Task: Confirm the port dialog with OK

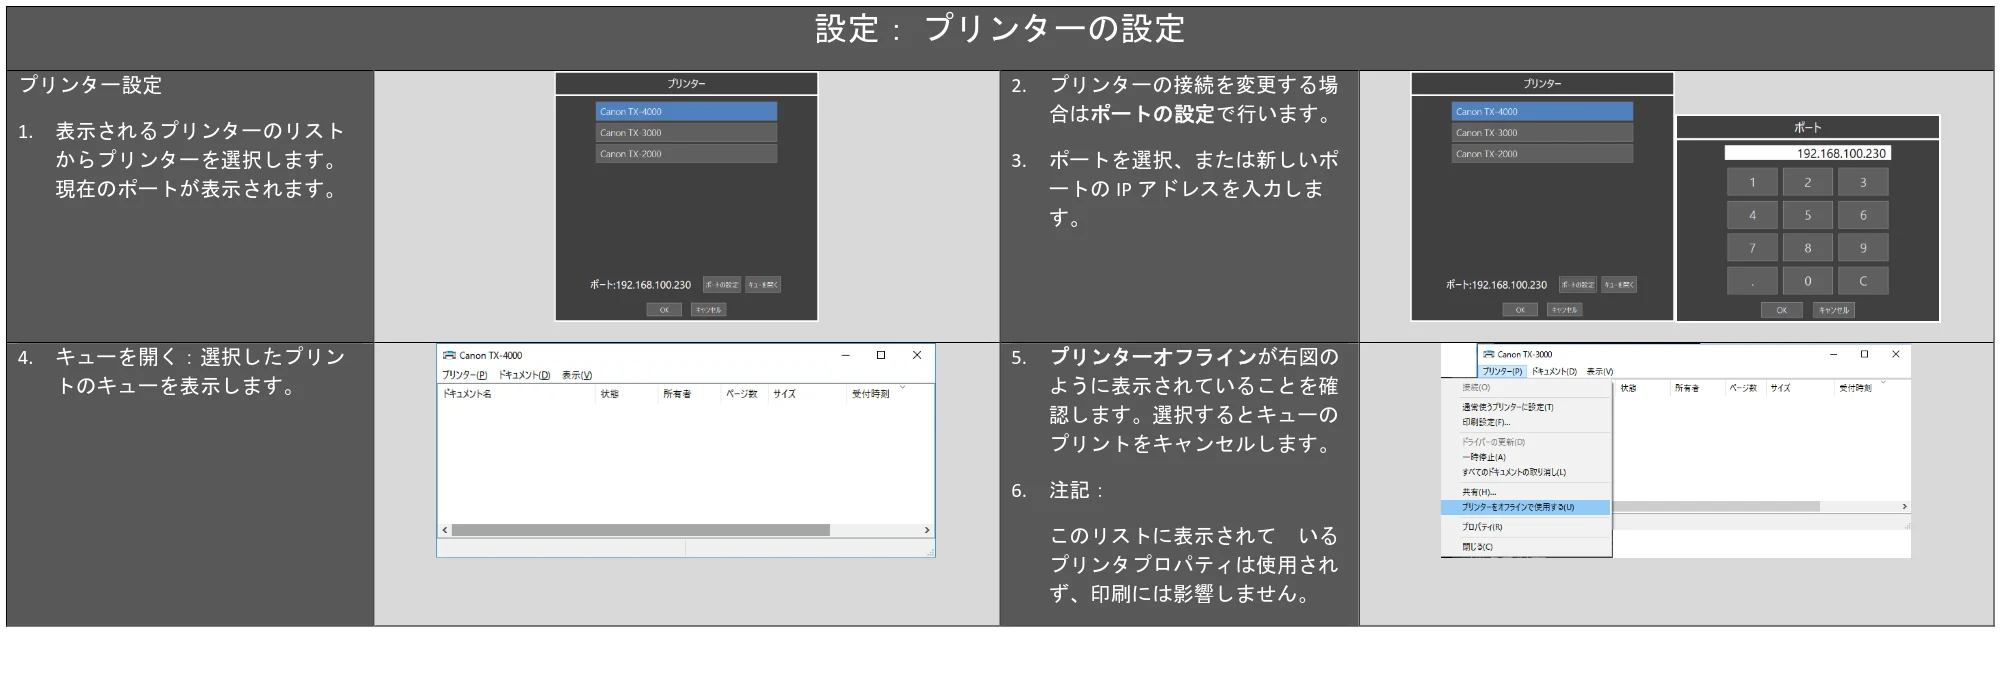Action: 1781,310
